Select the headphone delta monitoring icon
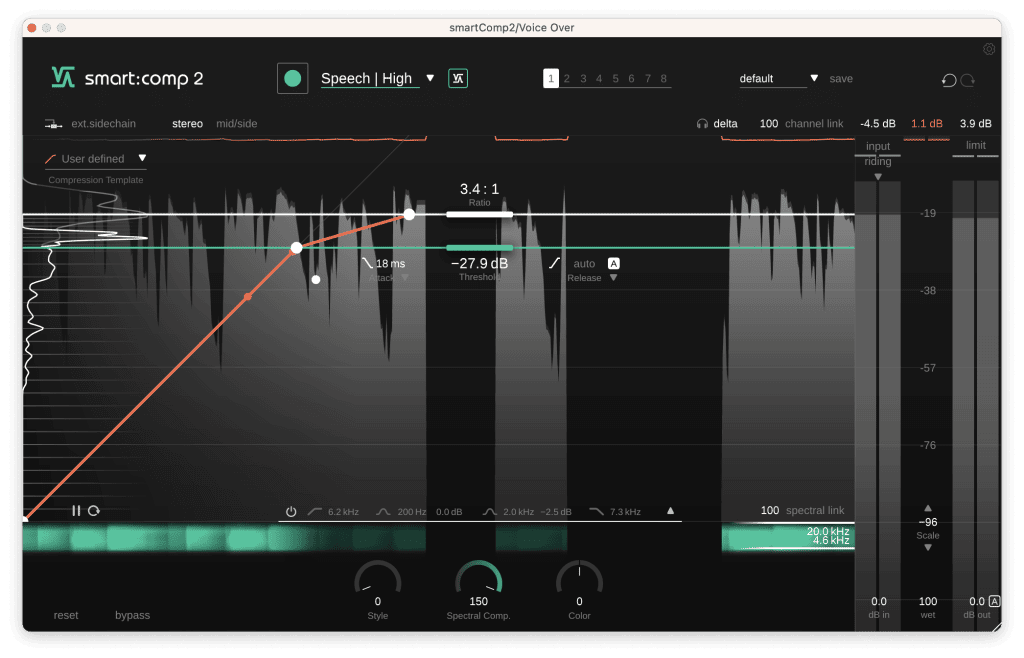This screenshot has width=1024, height=658. (x=704, y=123)
